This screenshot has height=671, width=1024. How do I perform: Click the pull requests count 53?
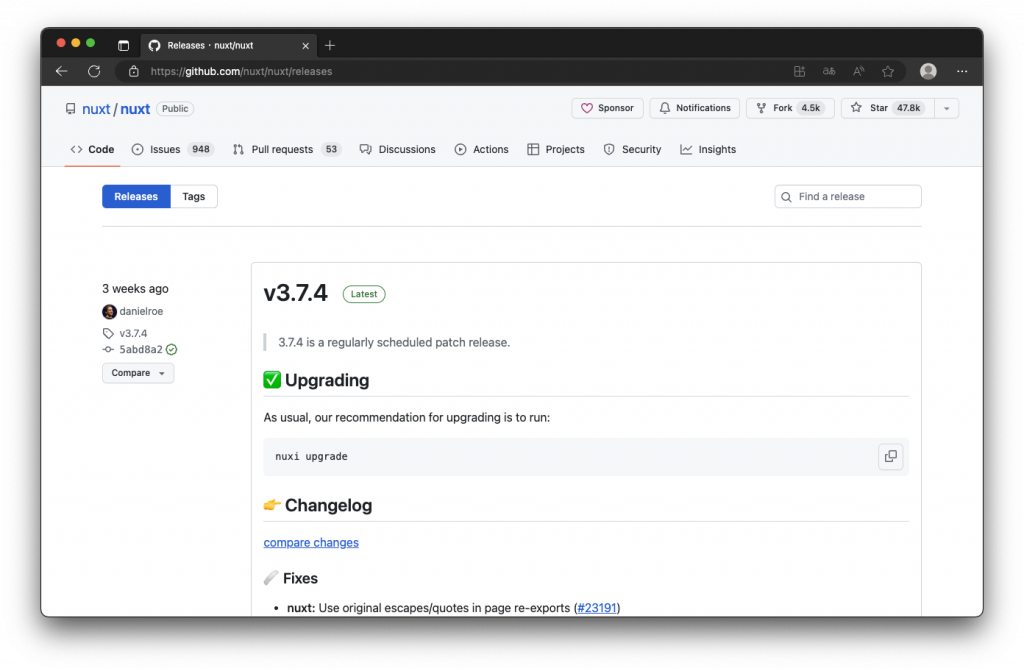tap(331, 150)
